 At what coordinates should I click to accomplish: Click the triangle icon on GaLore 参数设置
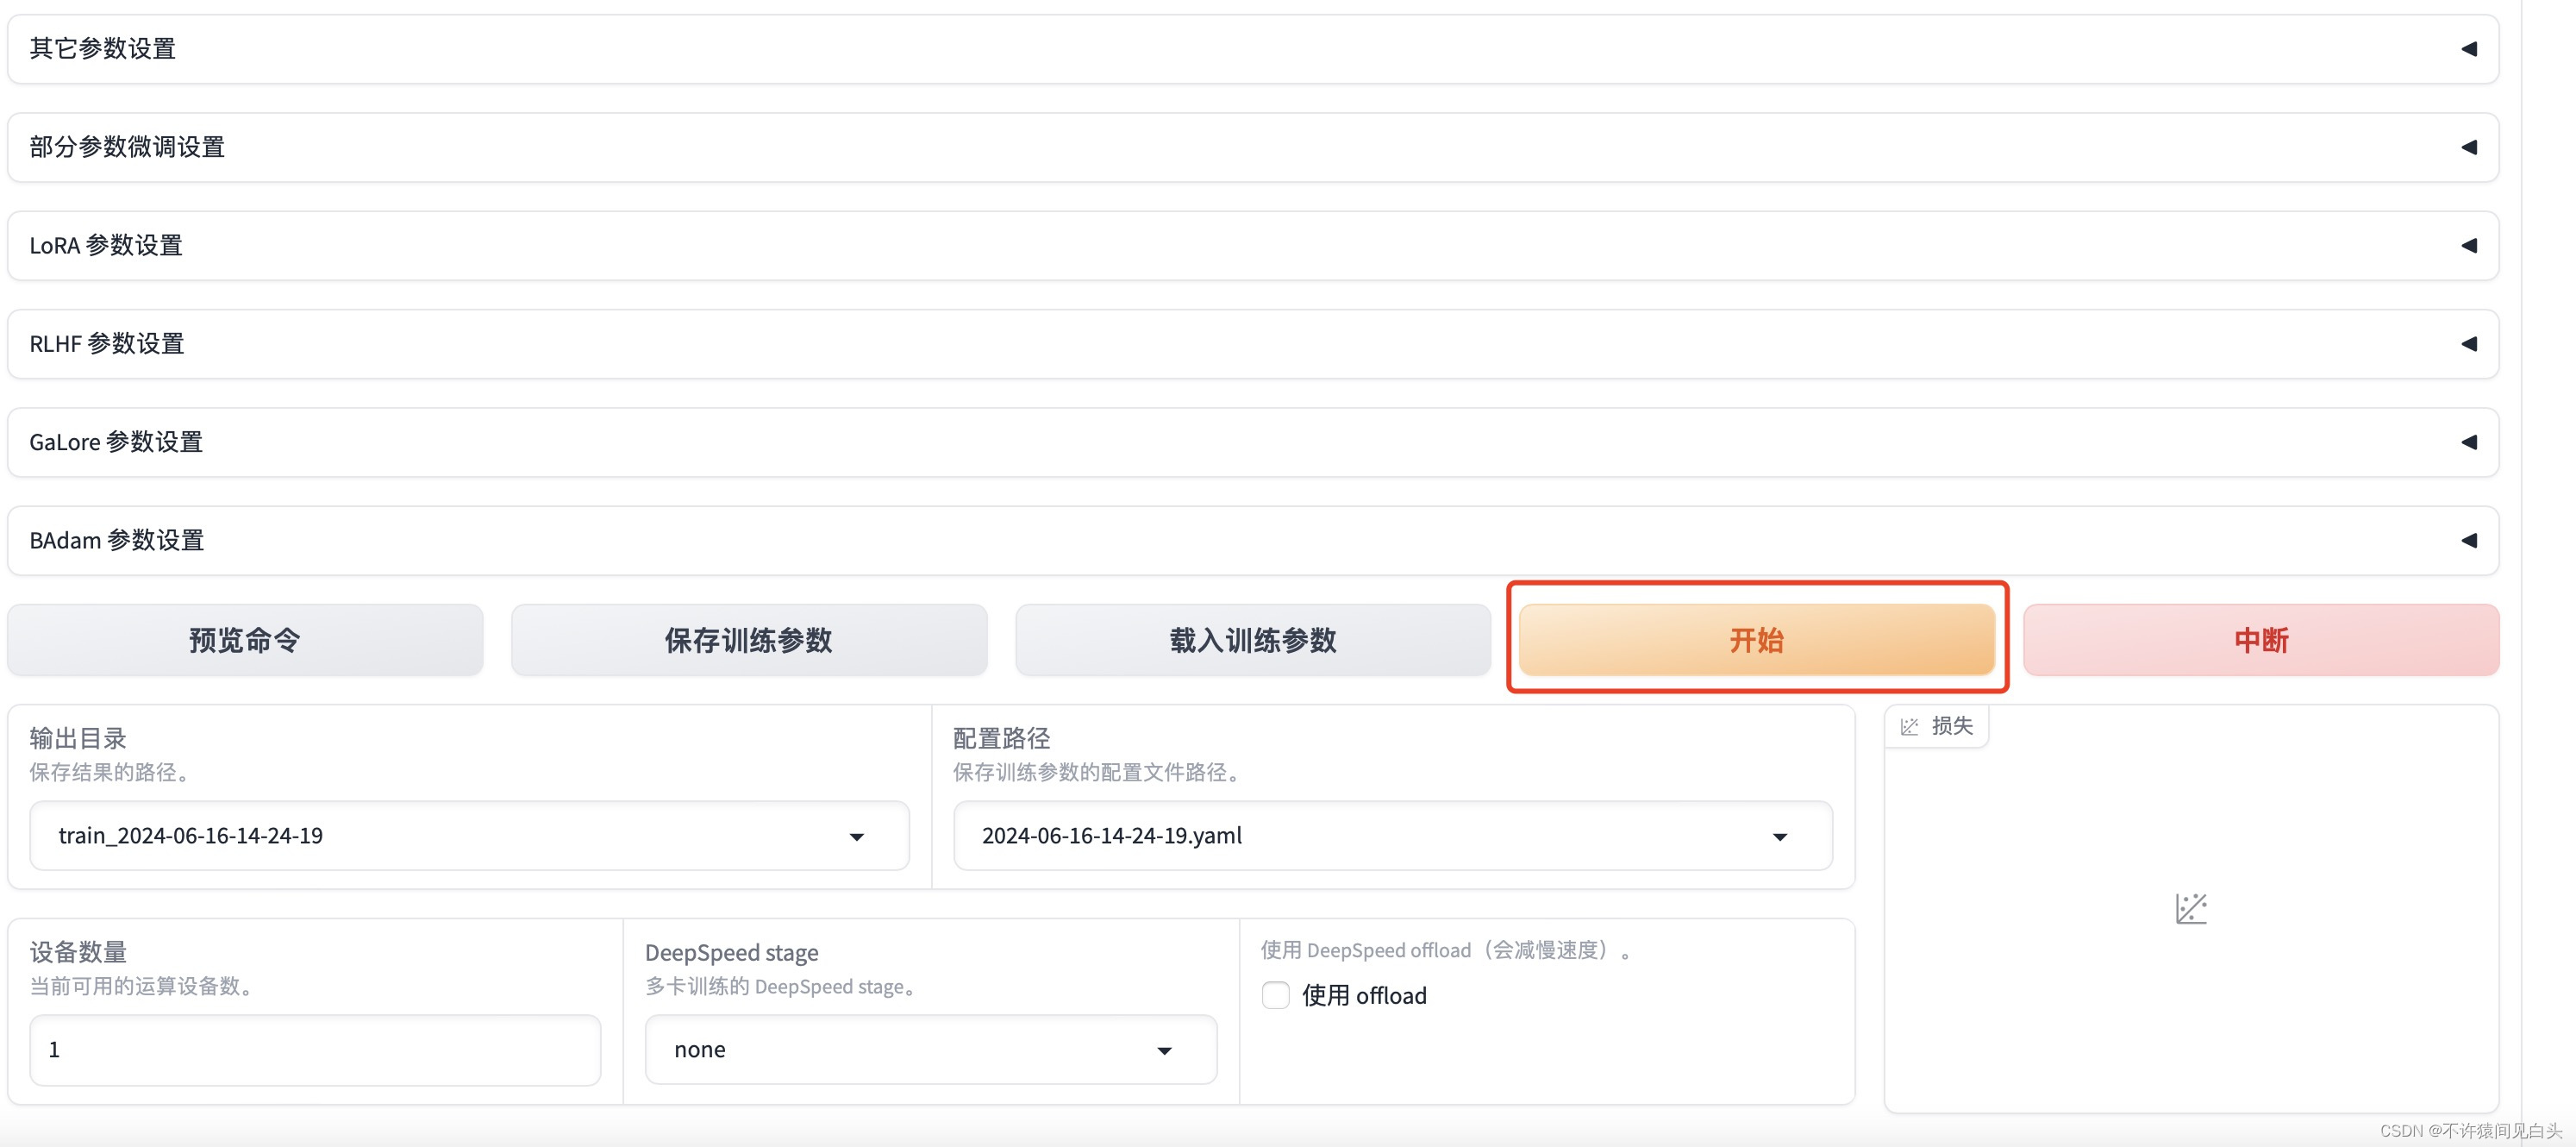[x=2468, y=442]
